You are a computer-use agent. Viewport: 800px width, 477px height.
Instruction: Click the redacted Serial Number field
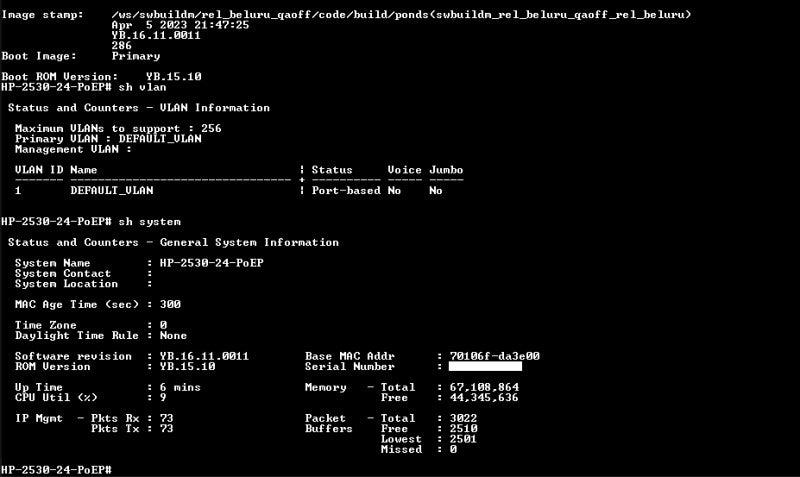(x=485, y=366)
